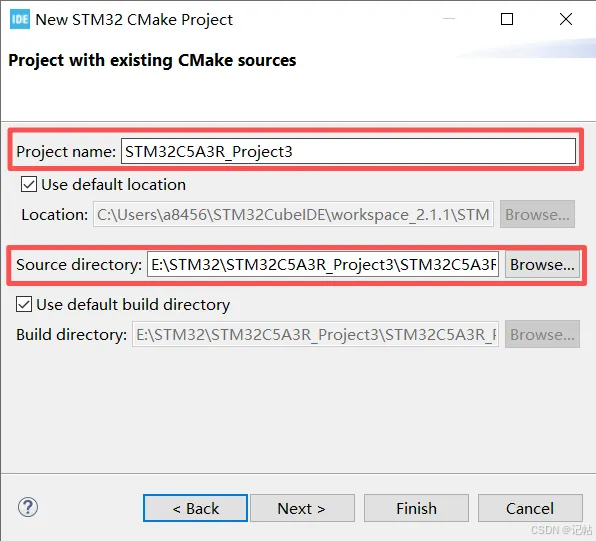Viewport: 596px width, 541px height.
Task: Open help via the question mark icon
Action: (28, 507)
